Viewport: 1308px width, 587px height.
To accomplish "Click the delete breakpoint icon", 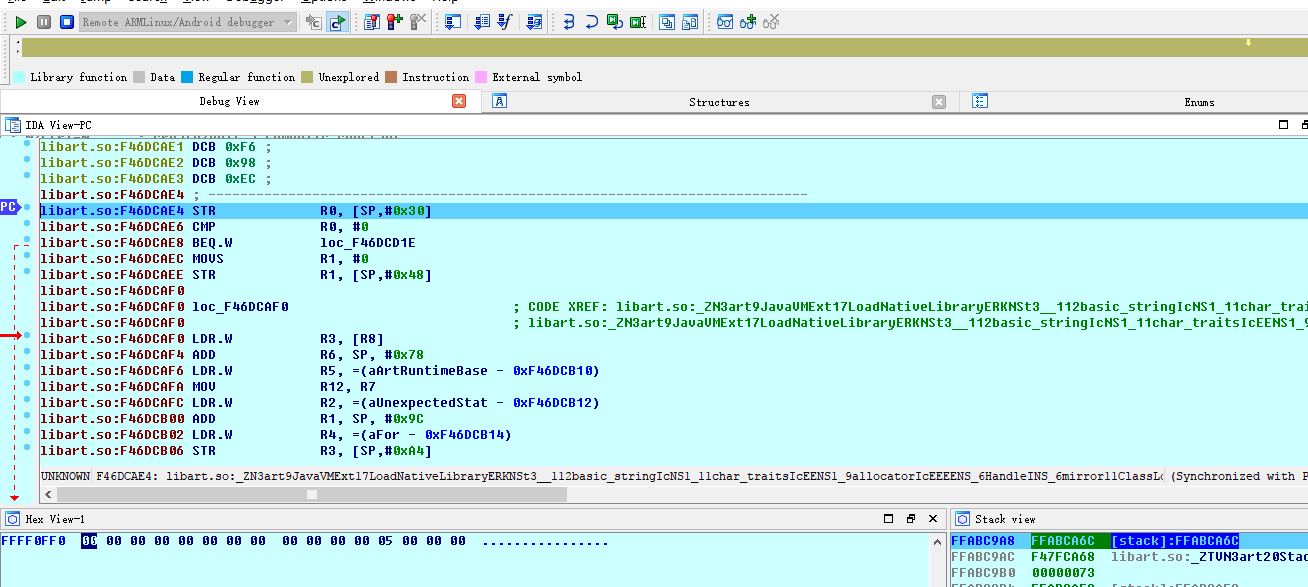I will [x=418, y=22].
